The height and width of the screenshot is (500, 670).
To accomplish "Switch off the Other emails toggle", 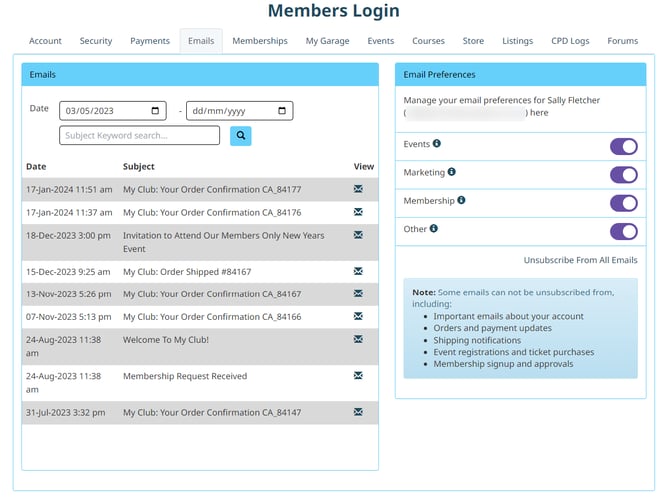I will click(623, 231).
